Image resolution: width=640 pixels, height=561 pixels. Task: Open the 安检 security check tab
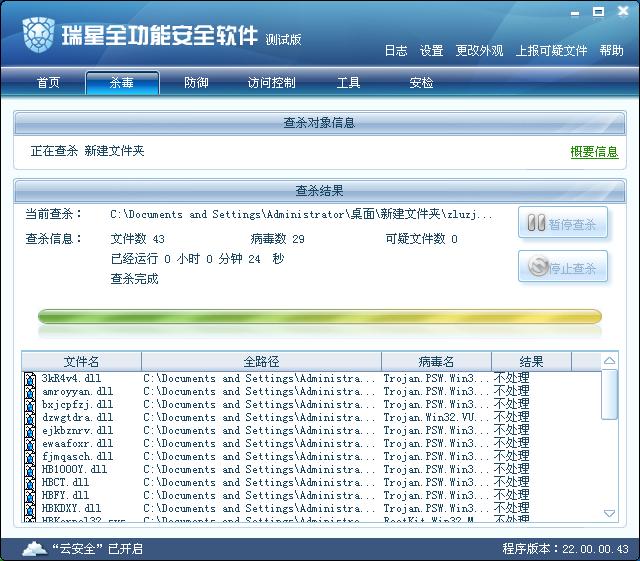click(421, 82)
